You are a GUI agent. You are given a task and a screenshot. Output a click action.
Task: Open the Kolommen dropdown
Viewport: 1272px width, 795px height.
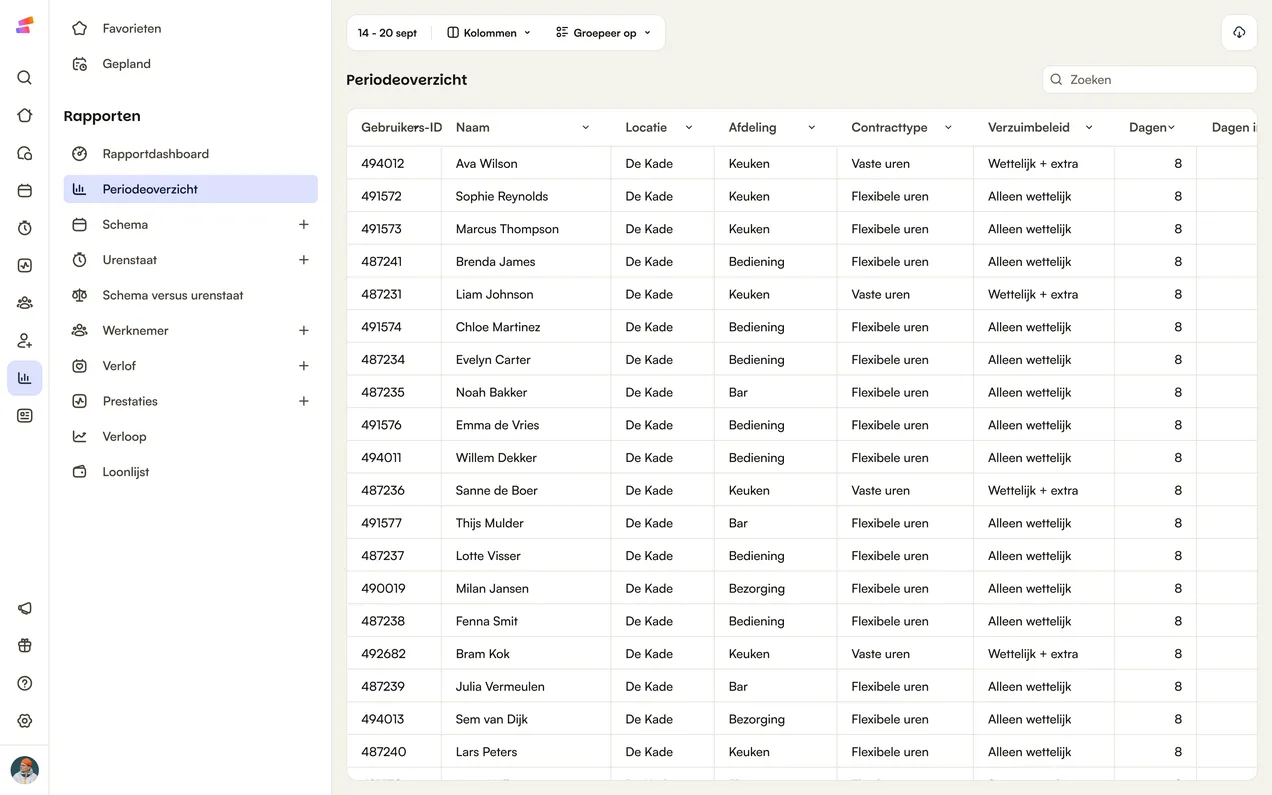point(489,33)
